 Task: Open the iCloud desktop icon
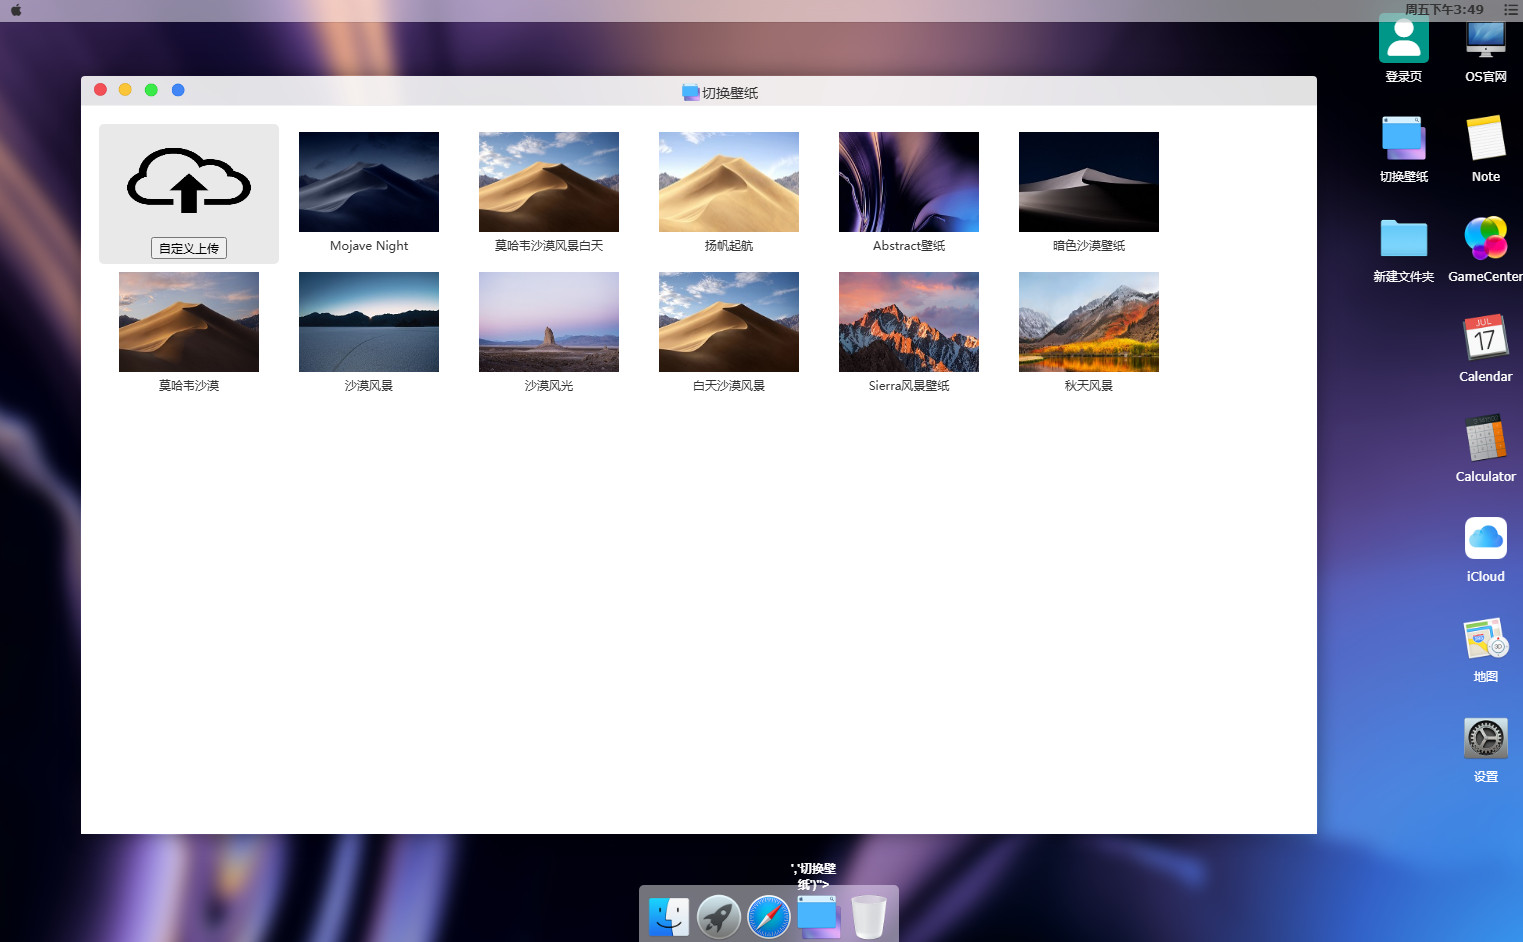tap(1485, 539)
